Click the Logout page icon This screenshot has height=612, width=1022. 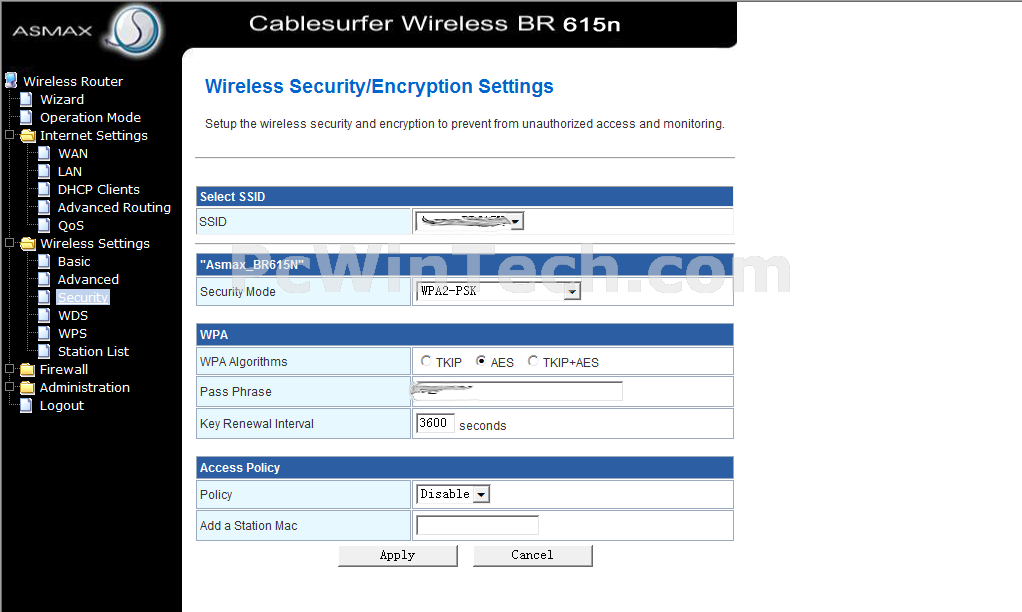click(x=26, y=405)
